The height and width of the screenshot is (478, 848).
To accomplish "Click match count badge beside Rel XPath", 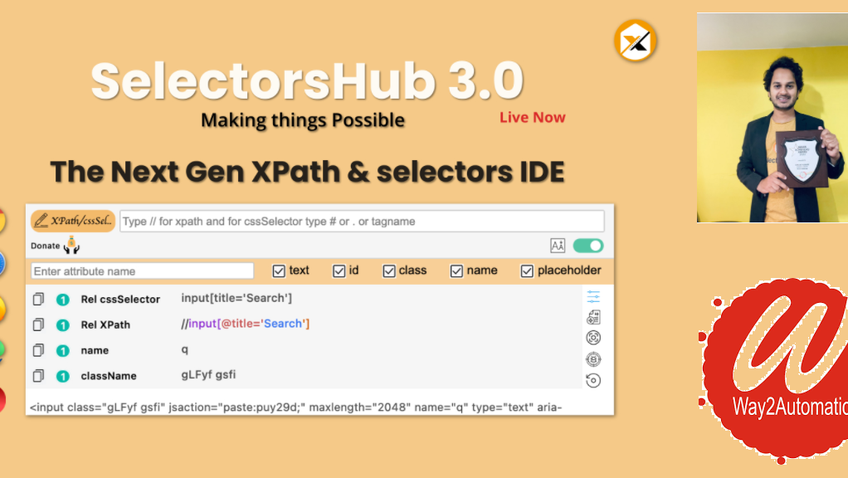I will point(63,325).
